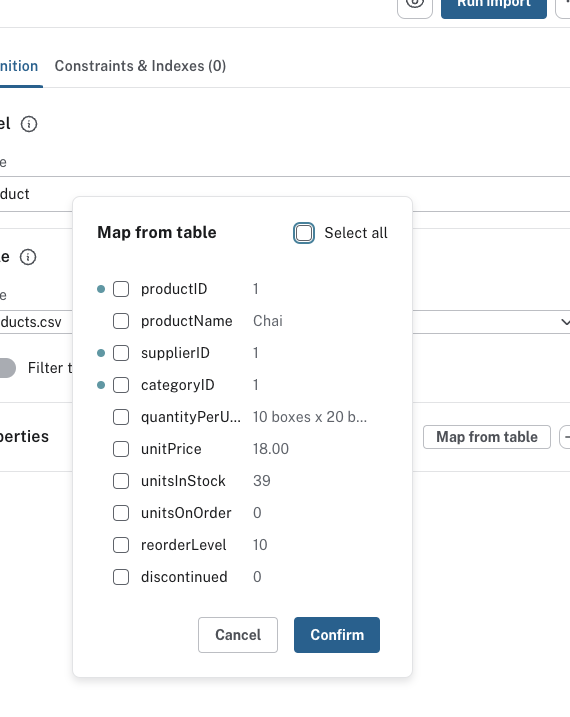
Task: Open the Constraints & Indexes tab
Action: [x=140, y=66]
